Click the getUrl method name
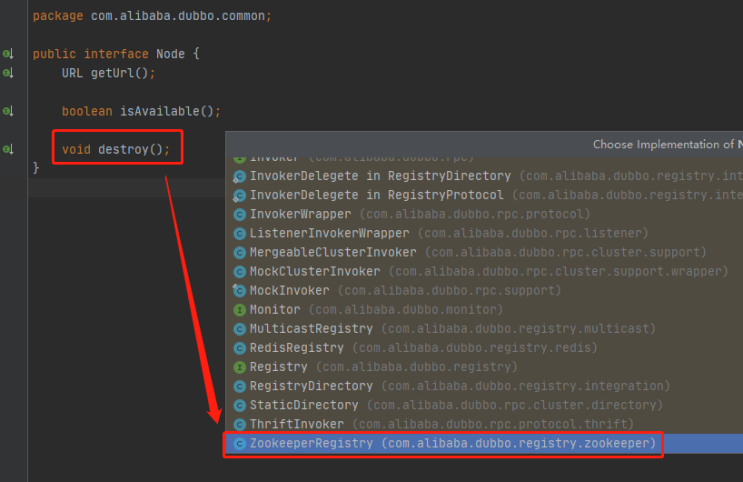The height and width of the screenshot is (482, 743). coord(113,73)
